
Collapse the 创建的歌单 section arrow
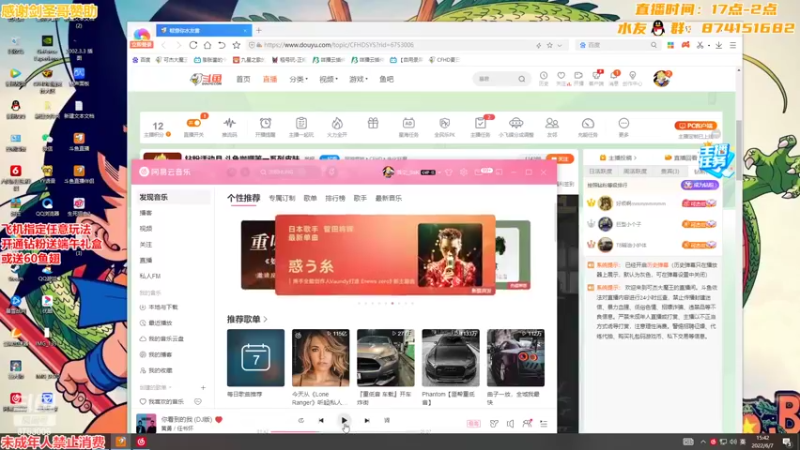pyautogui.click(x=170, y=388)
